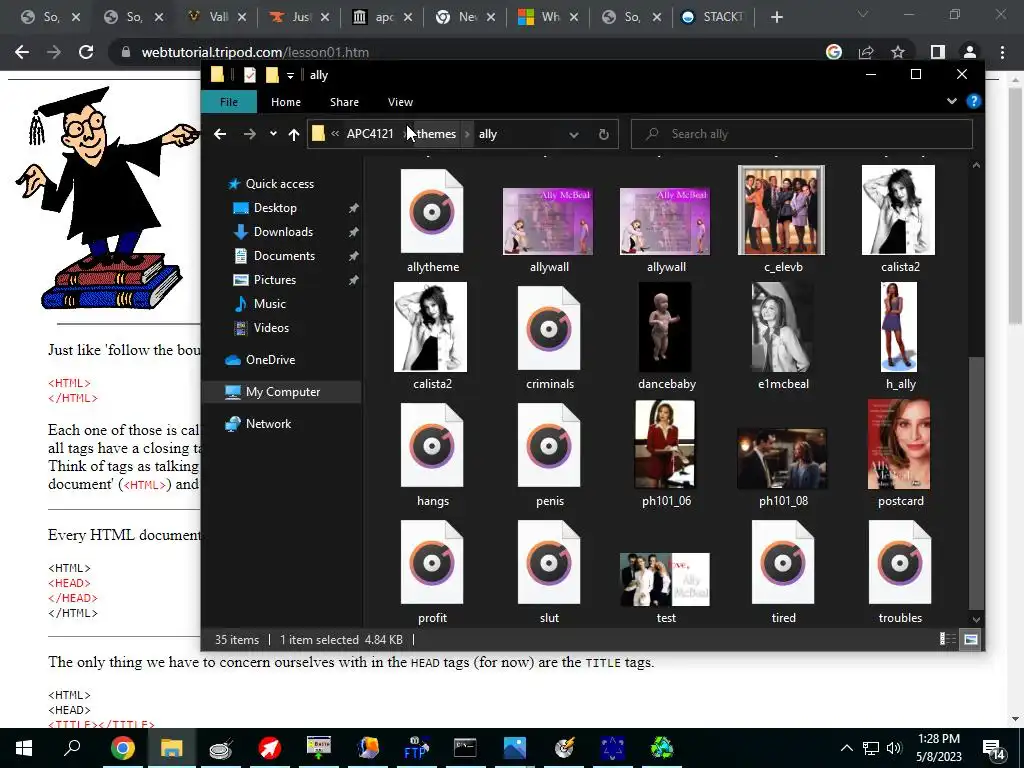Click the Search ally field
The height and width of the screenshot is (768, 1024).
pyautogui.click(x=801, y=134)
